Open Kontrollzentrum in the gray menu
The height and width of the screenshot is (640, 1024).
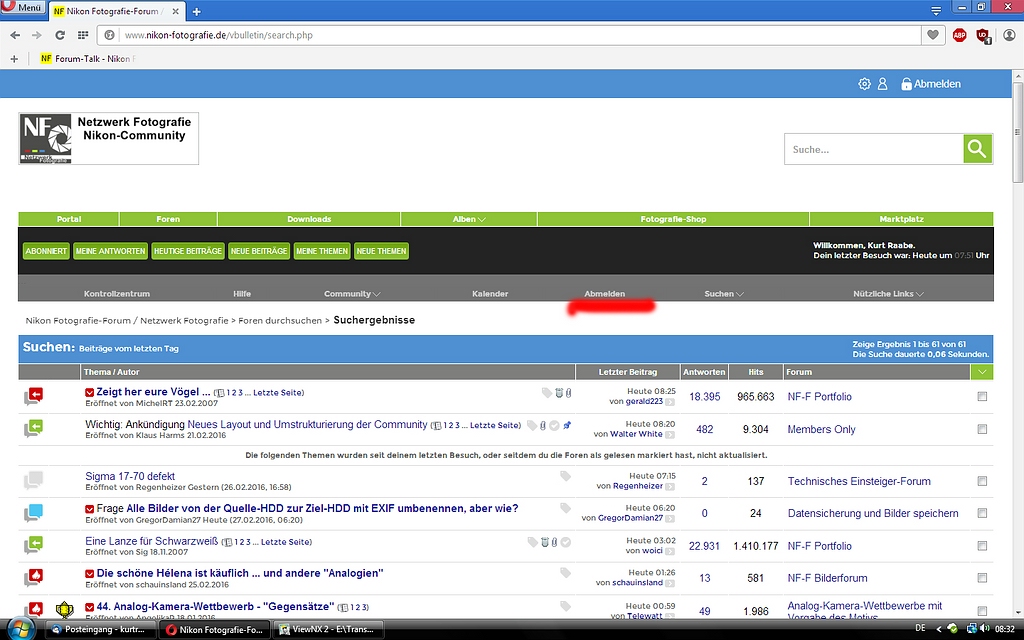pyautogui.click(x=117, y=294)
